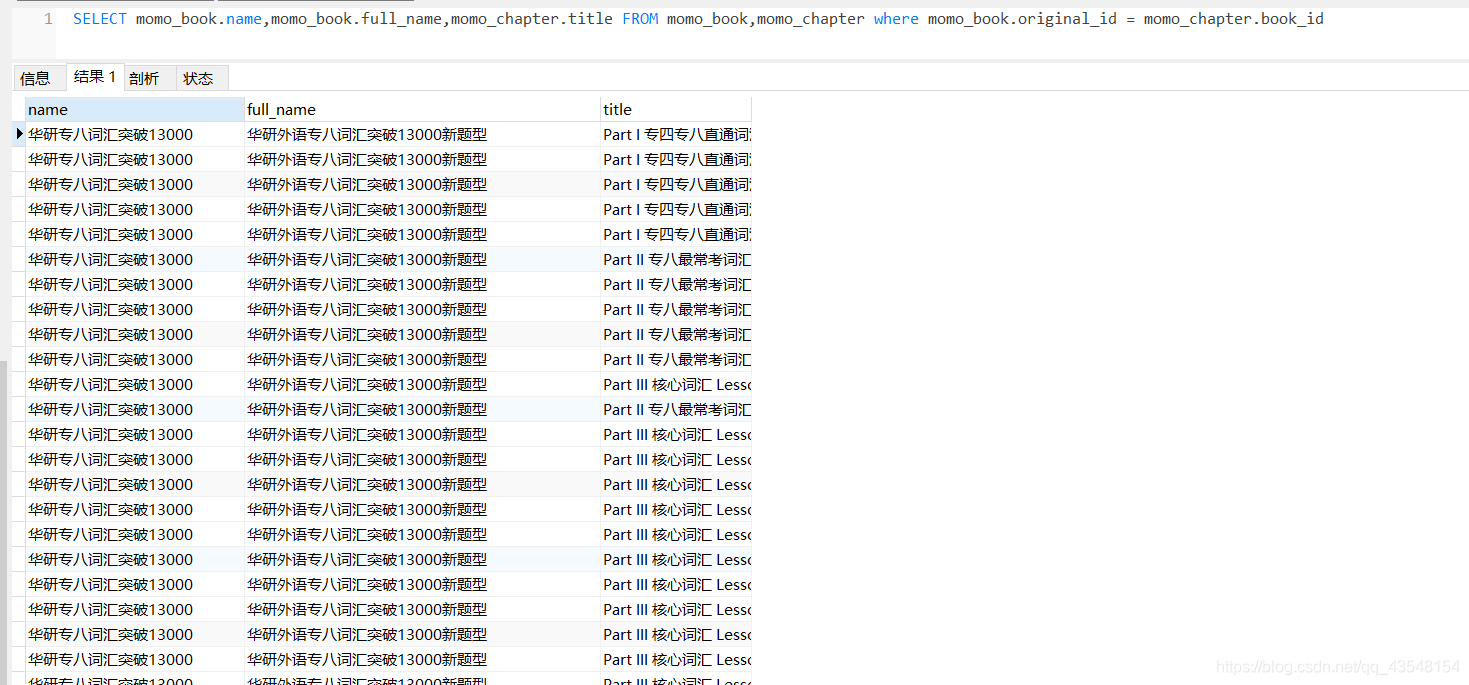Select the 结果 1 tab
1469x685 pixels.
pos(95,77)
